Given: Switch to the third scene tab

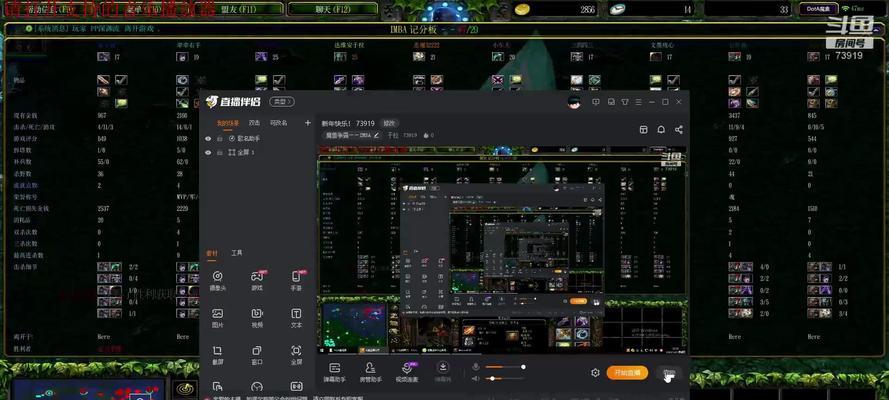Looking at the screenshot, I should 278,123.
